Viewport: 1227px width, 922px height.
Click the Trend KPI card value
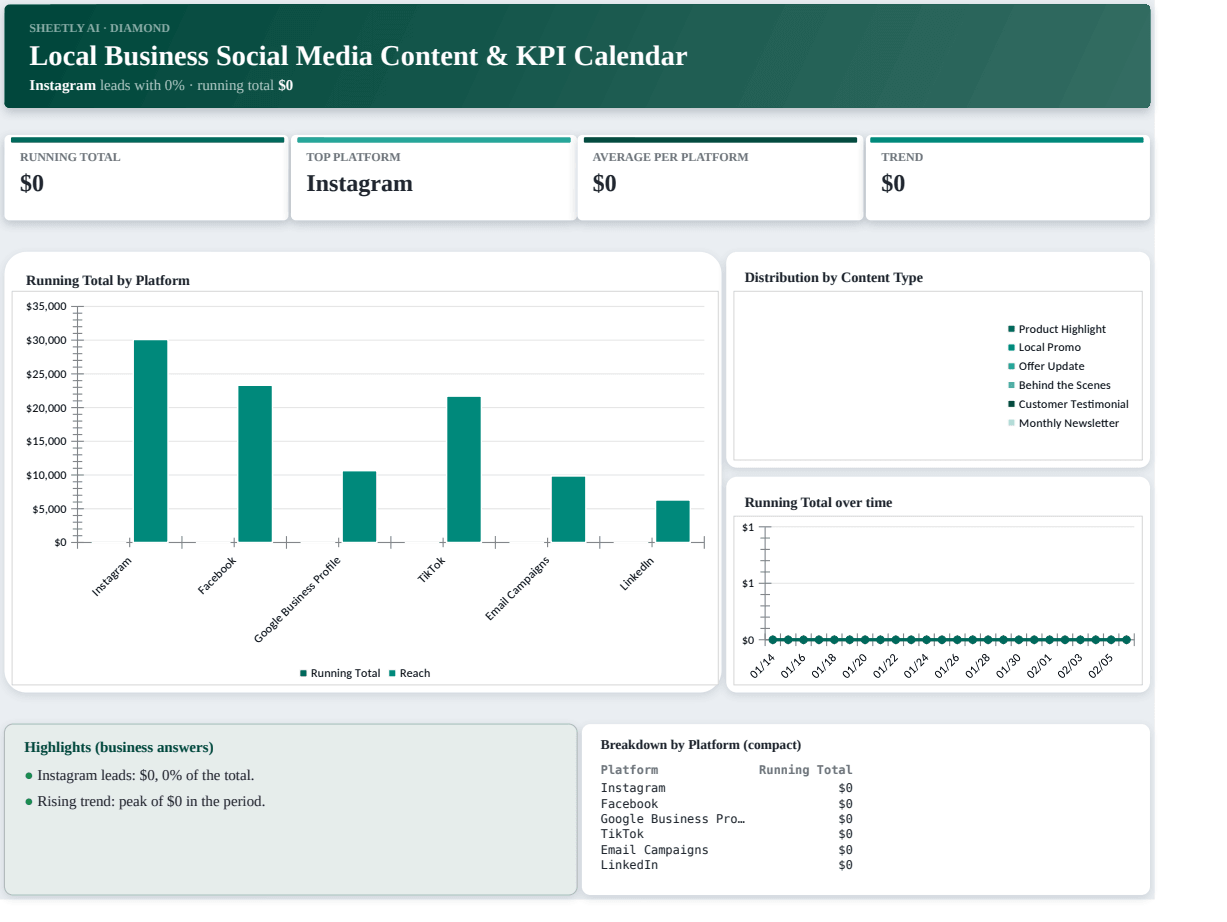[893, 183]
